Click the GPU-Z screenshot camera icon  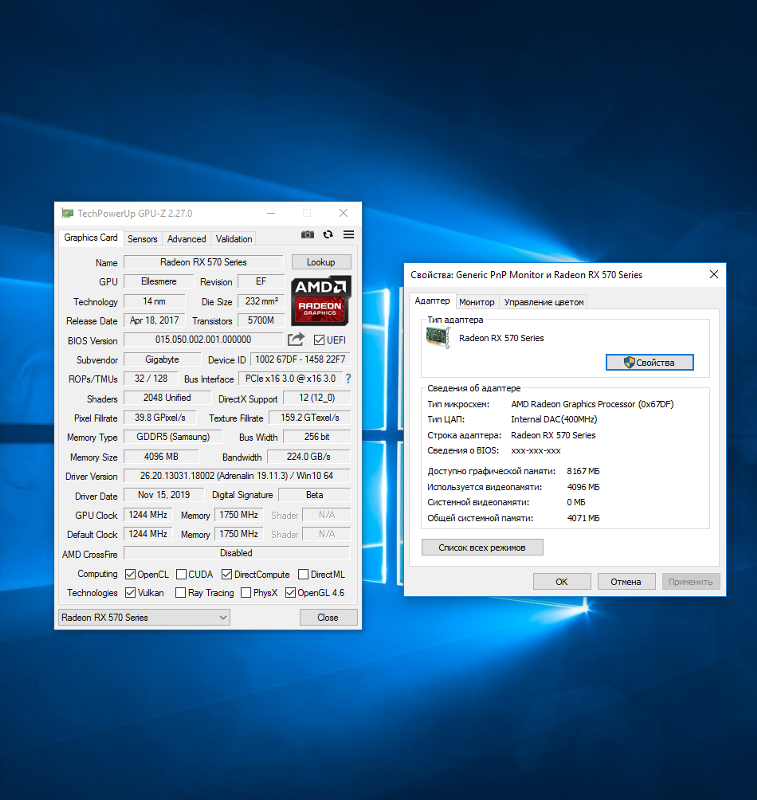click(x=308, y=234)
